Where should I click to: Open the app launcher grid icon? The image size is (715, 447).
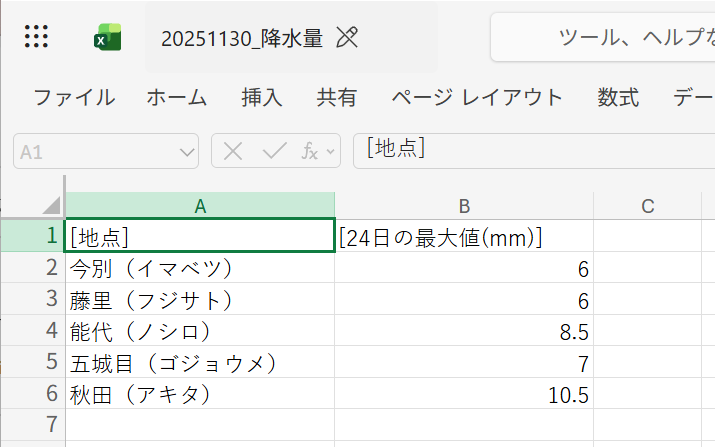tap(36, 36)
